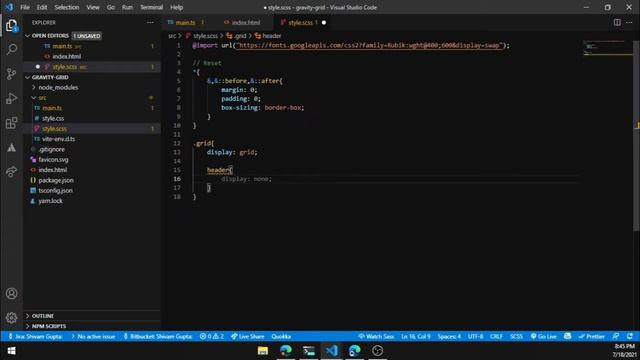The image size is (640, 360).
Task: Open the Run menu
Action: 127,7
